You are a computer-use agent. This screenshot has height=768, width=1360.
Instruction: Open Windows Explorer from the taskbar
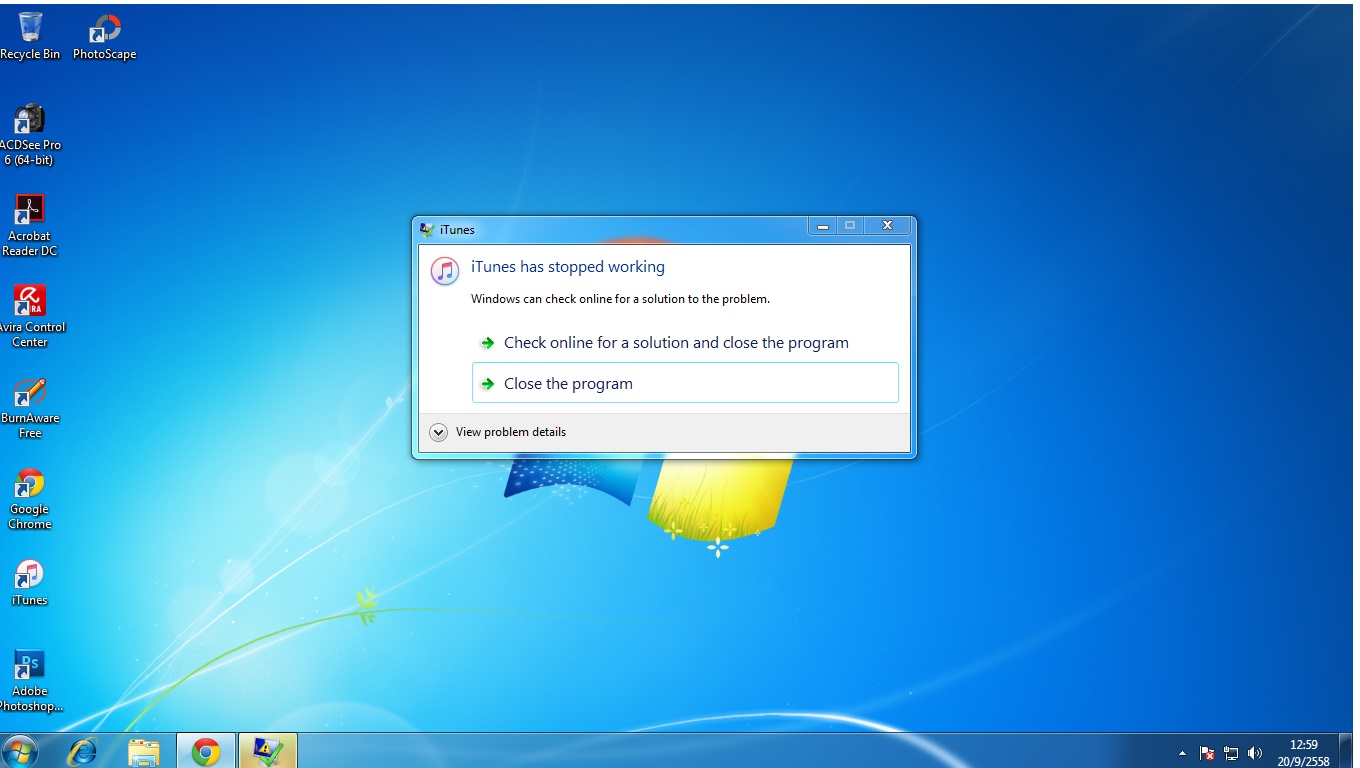point(145,751)
